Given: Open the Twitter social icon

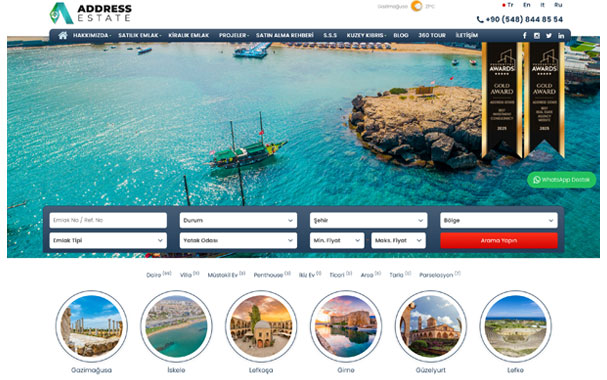Looking at the screenshot, I should point(549,36).
